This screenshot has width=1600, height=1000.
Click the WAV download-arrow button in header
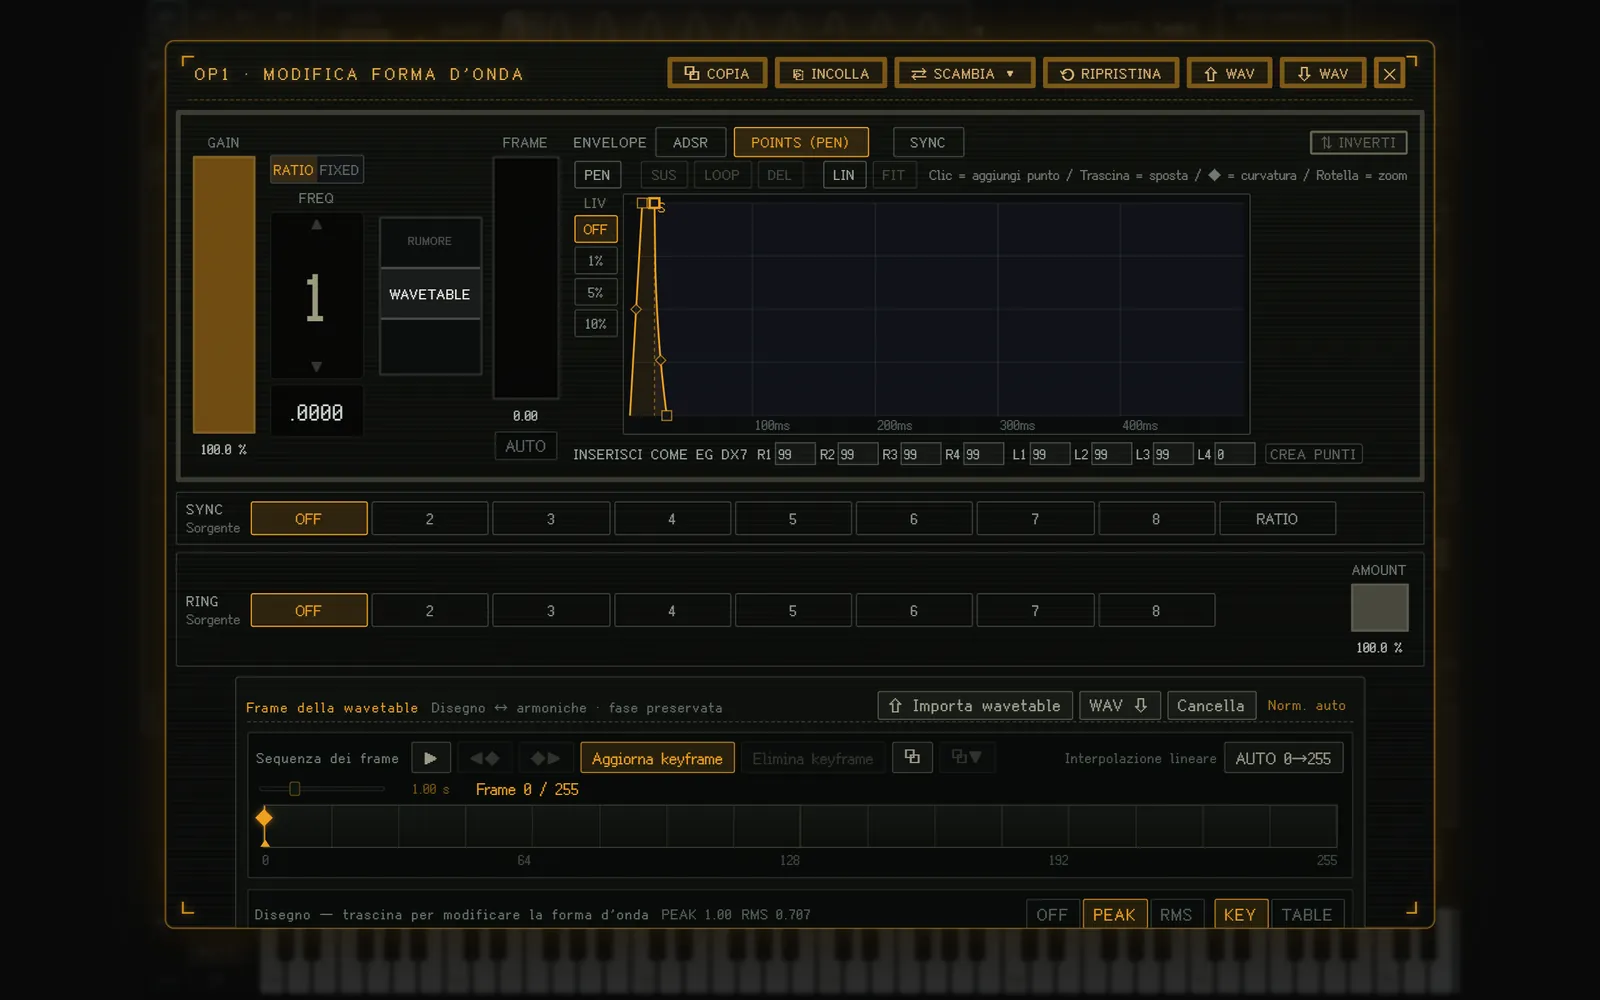click(1323, 73)
